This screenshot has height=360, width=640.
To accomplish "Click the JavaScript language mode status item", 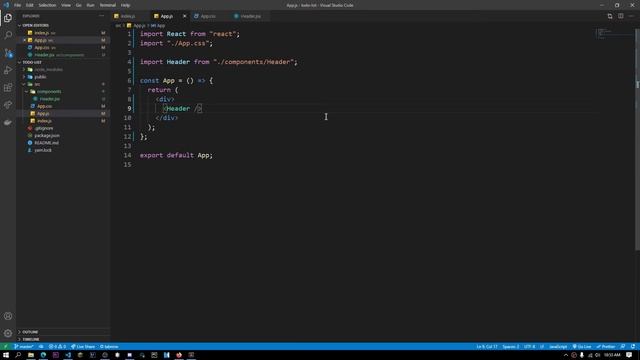I will coord(558,347).
